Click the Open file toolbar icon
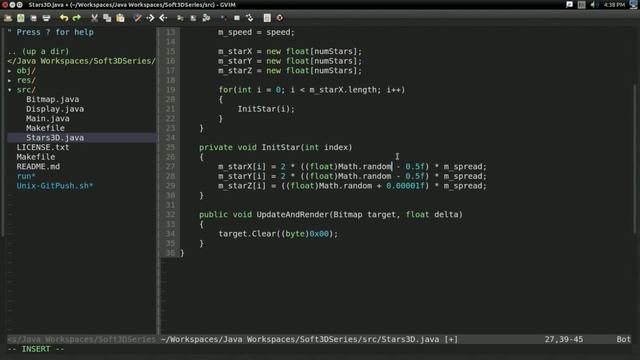Viewport: 640px width, 360px height. (x=8, y=18)
